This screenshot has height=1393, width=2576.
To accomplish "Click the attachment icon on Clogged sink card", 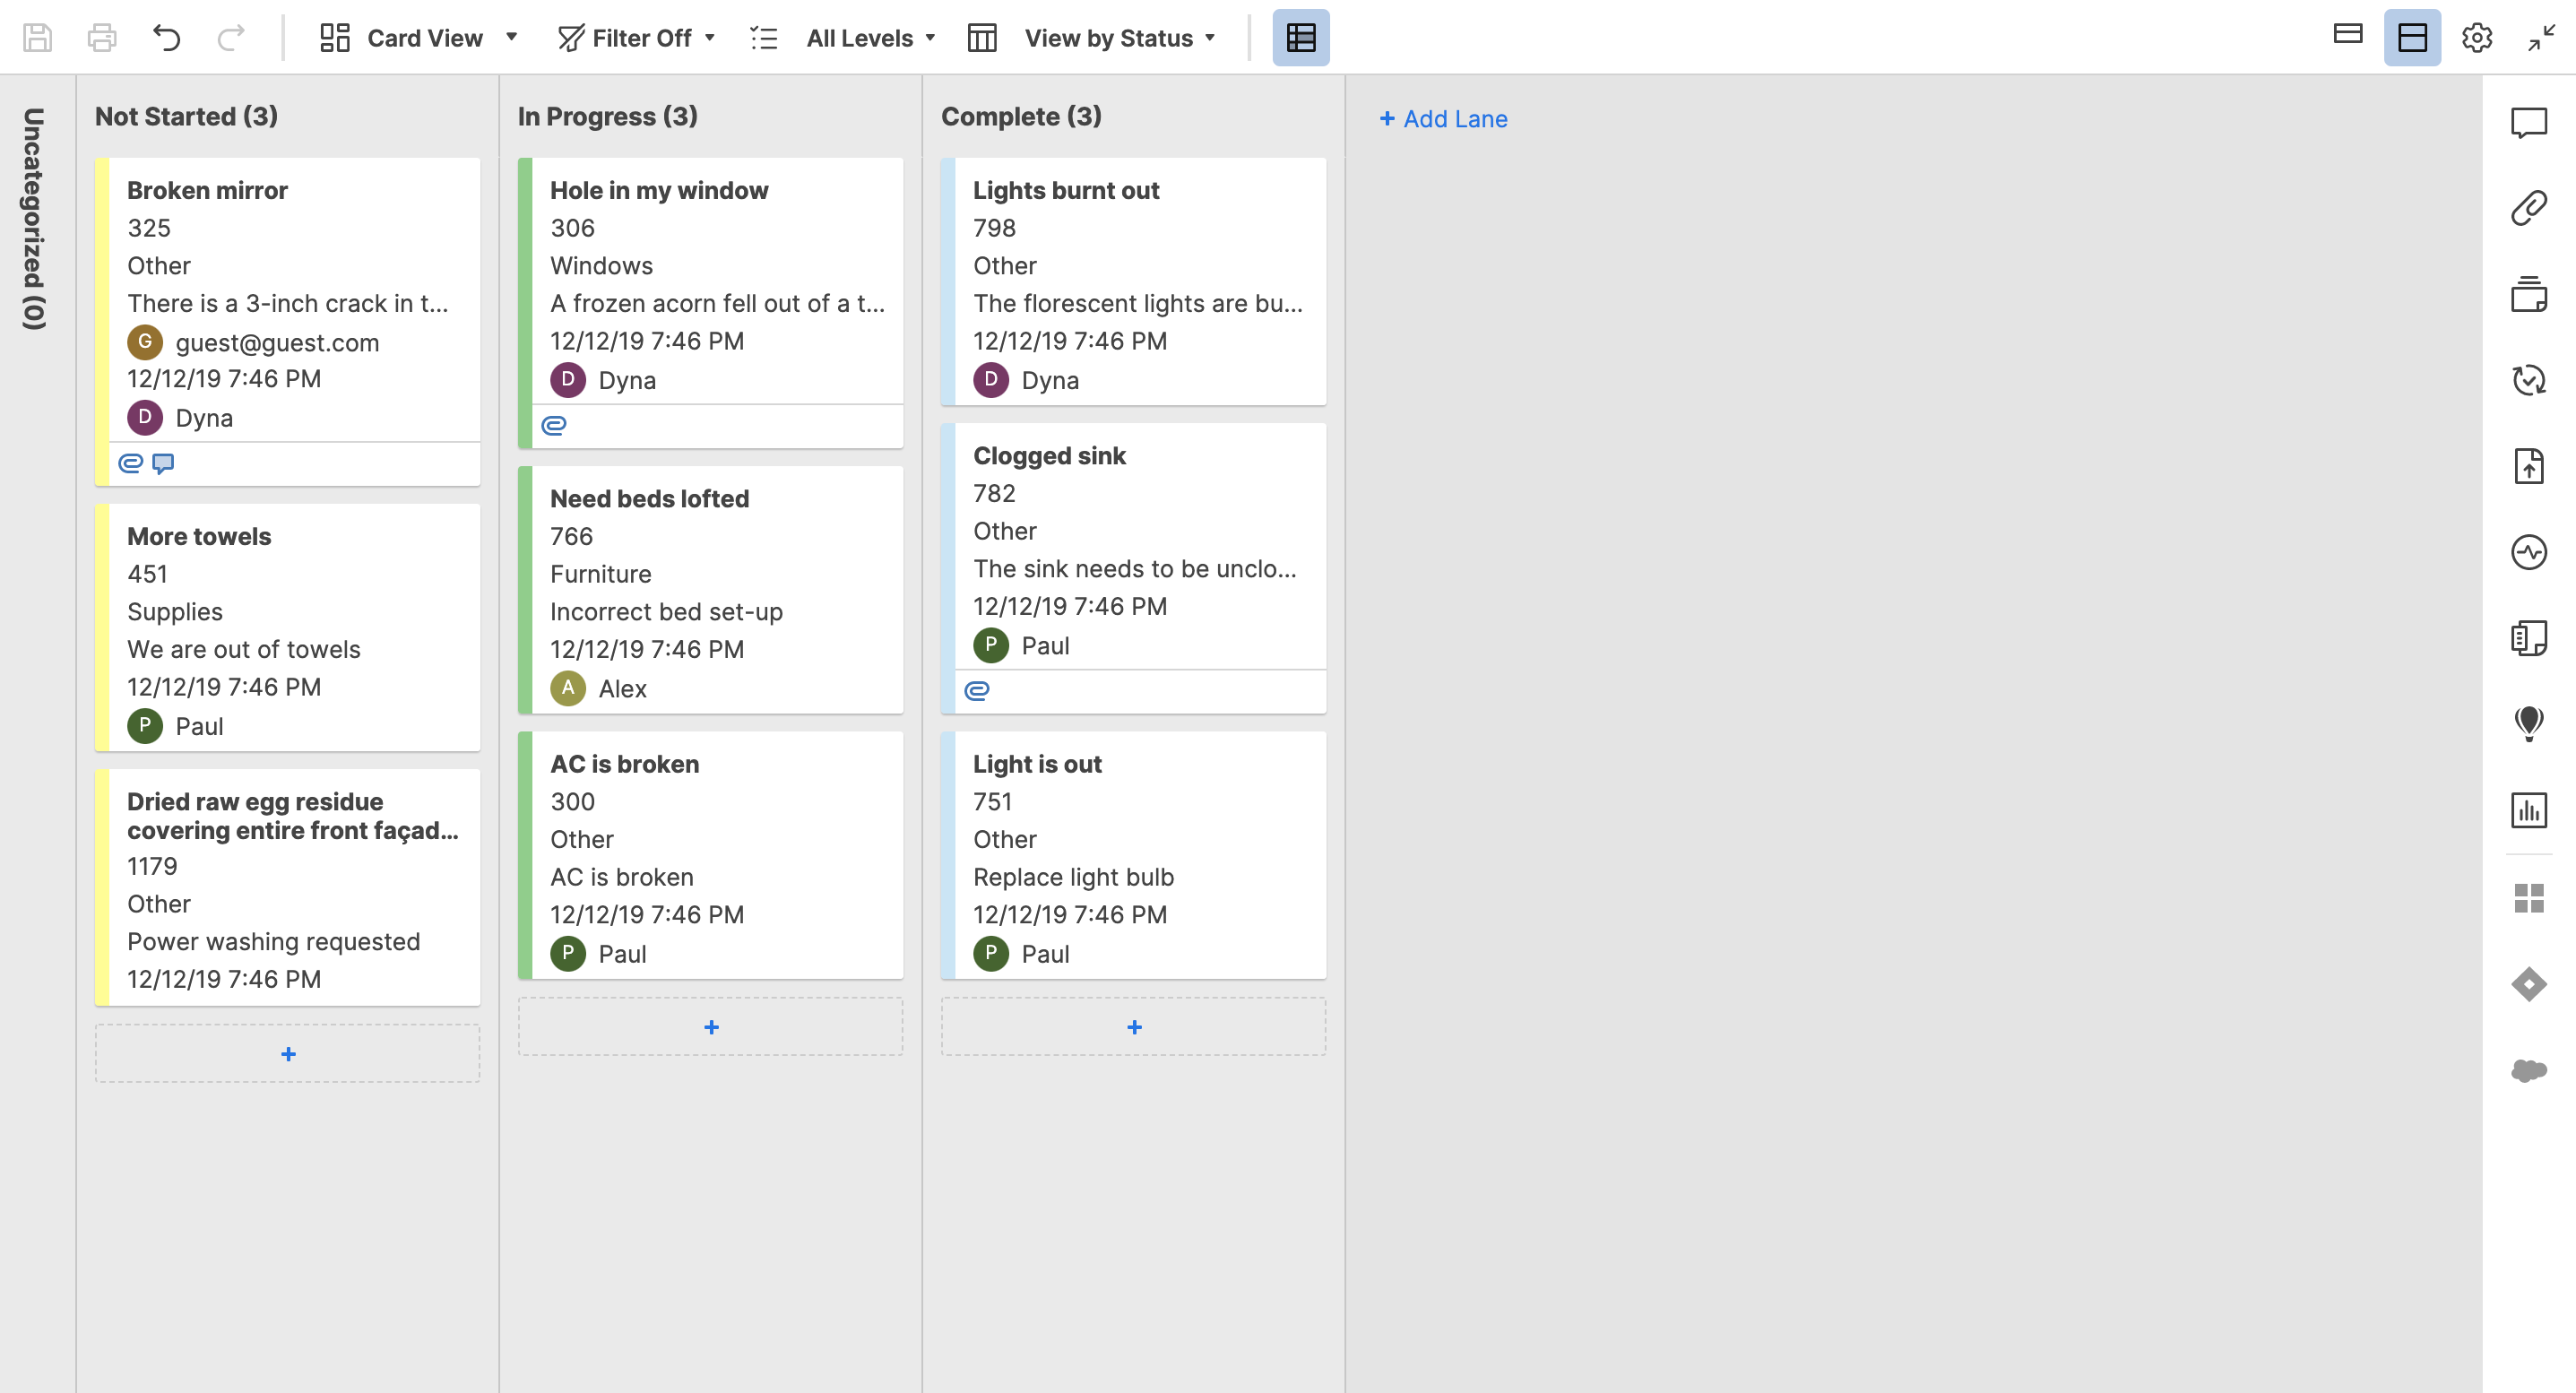I will 976,690.
